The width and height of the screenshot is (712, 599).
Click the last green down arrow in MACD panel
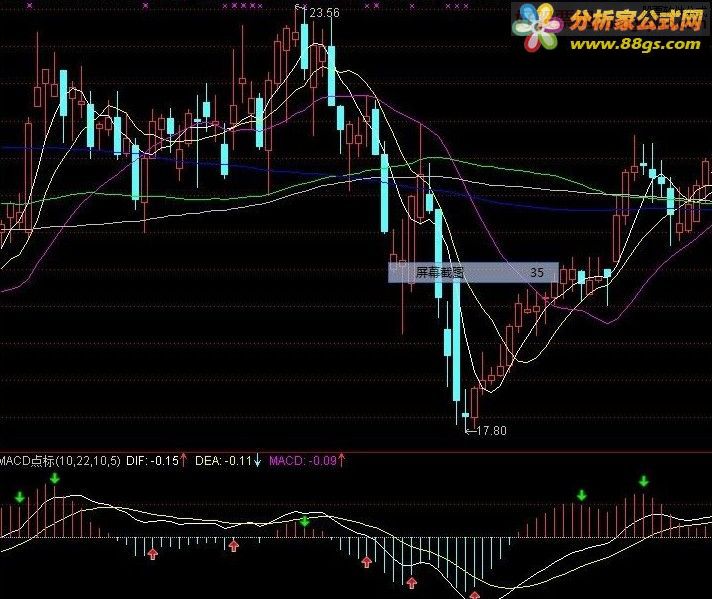click(x=643, y=481)
